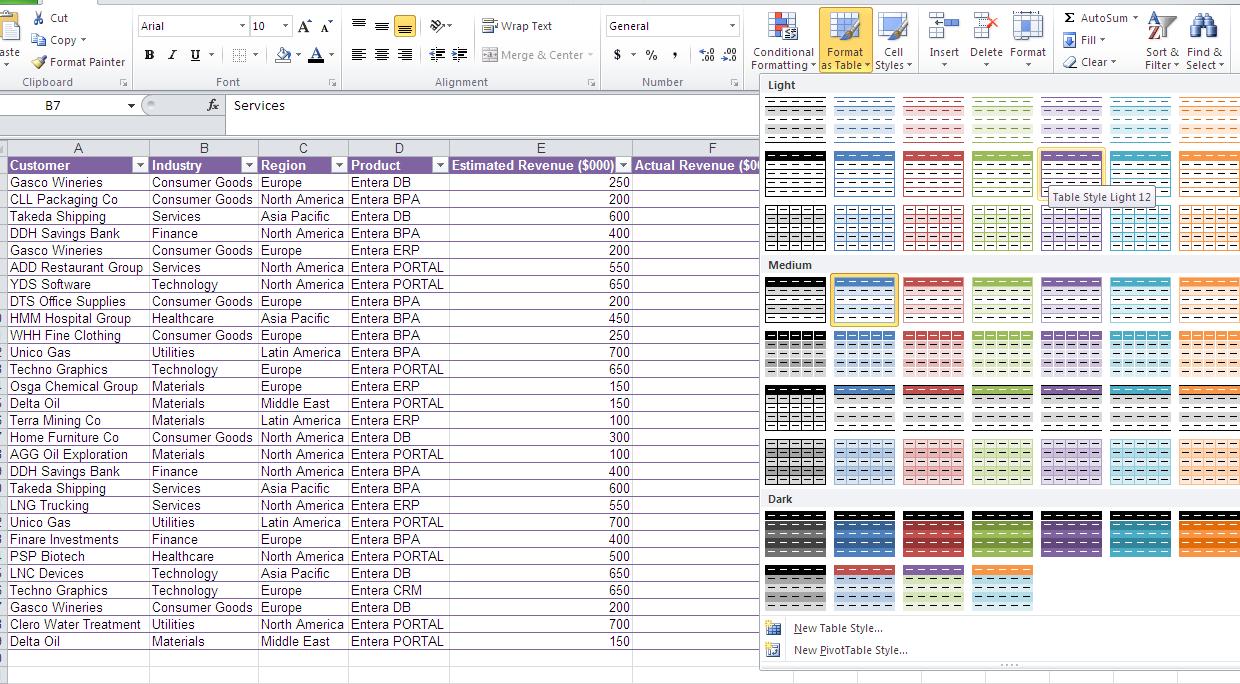Toggle bold formatting
The height and width of the screenshot is (684, 1240).
click(x=149, y=55)
